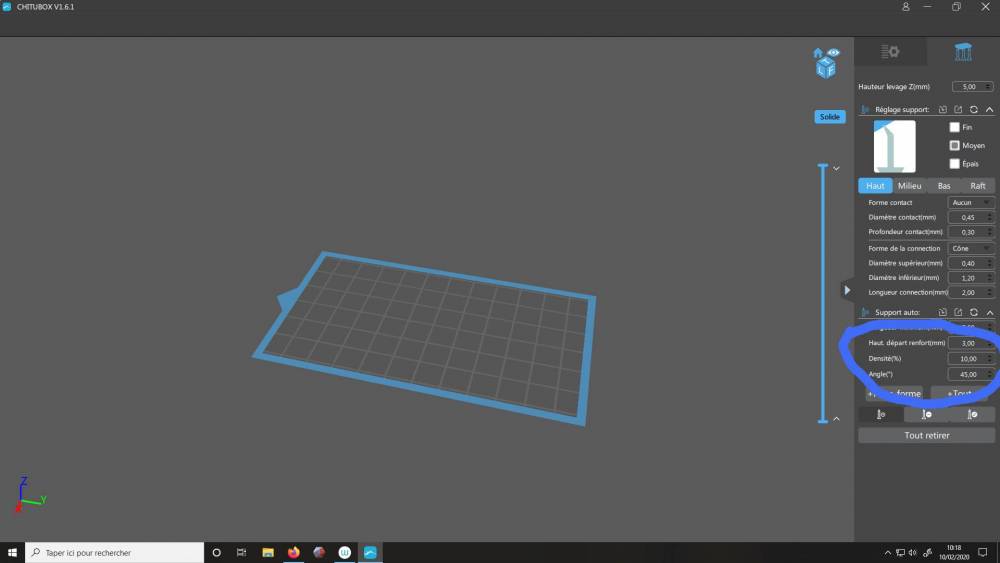Open the notification center icon
1000x563 pixels.
pos(983,553)
